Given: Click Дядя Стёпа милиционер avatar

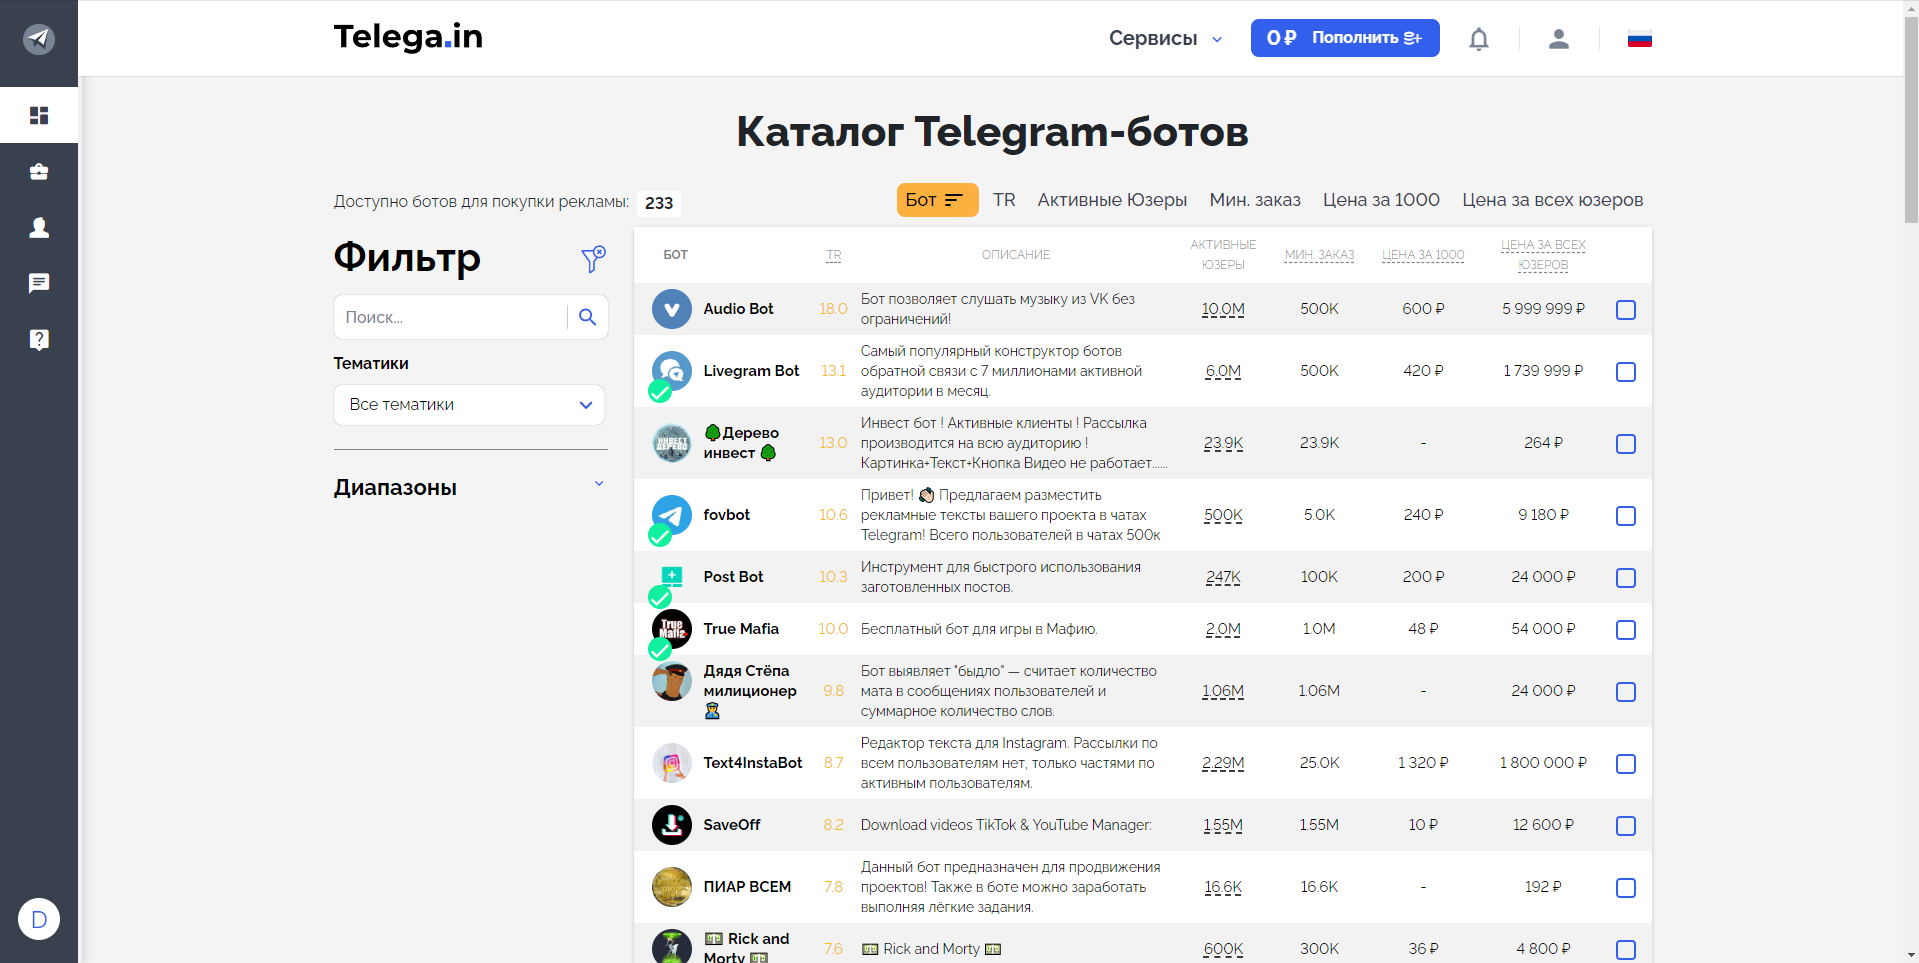Looking at the screenshot, I should click(x=672, y=681).
